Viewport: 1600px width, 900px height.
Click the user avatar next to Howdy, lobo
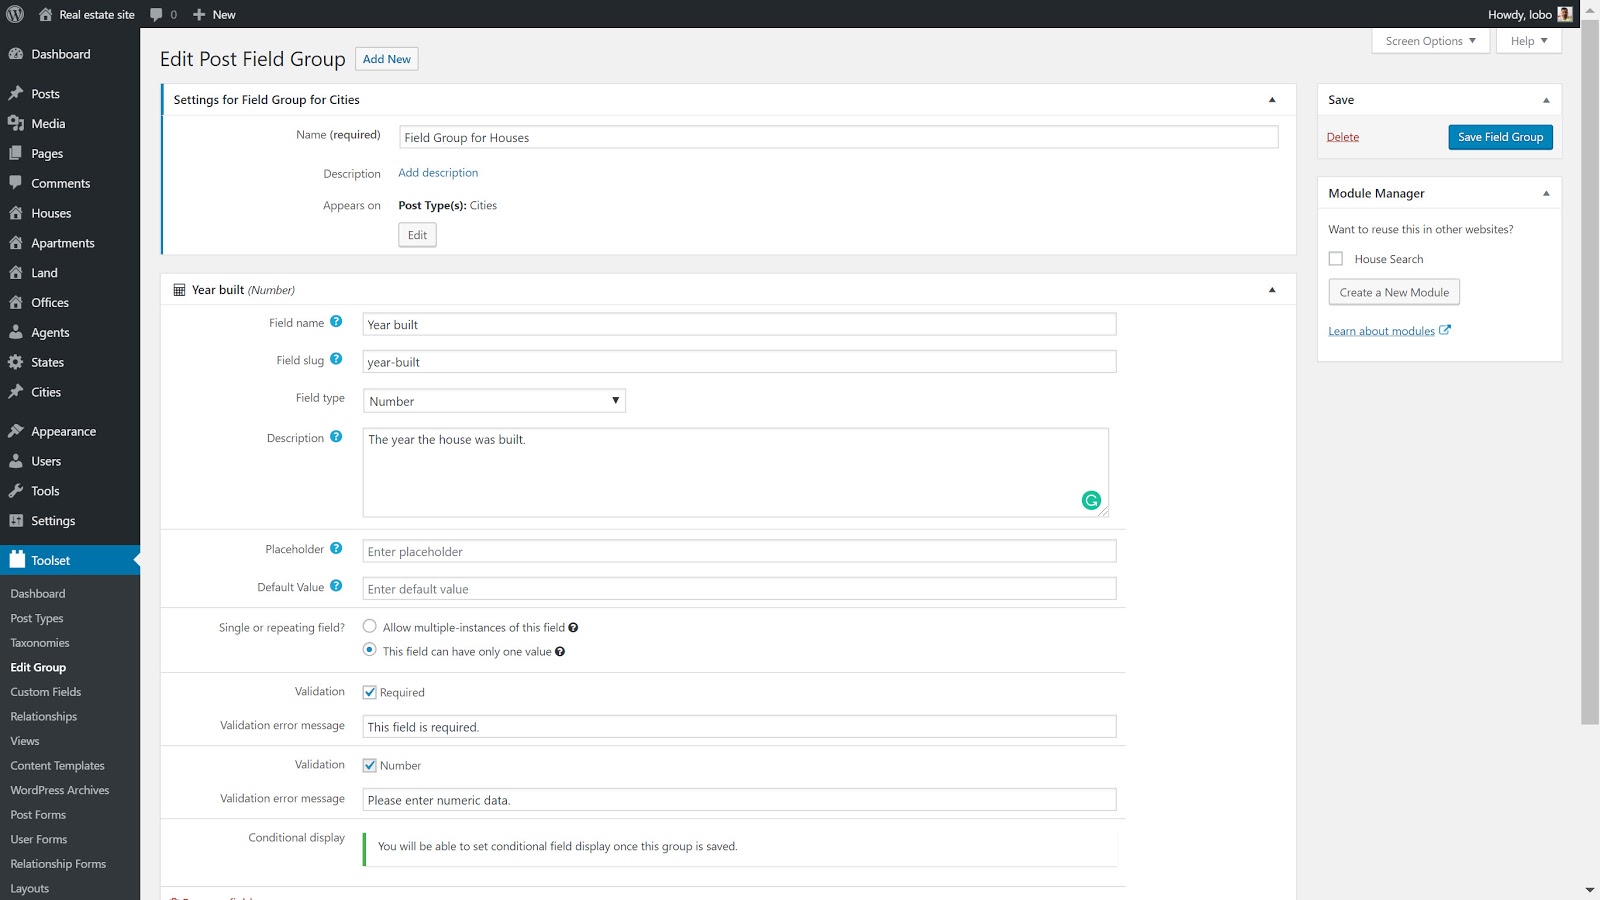click(1565, 14)
